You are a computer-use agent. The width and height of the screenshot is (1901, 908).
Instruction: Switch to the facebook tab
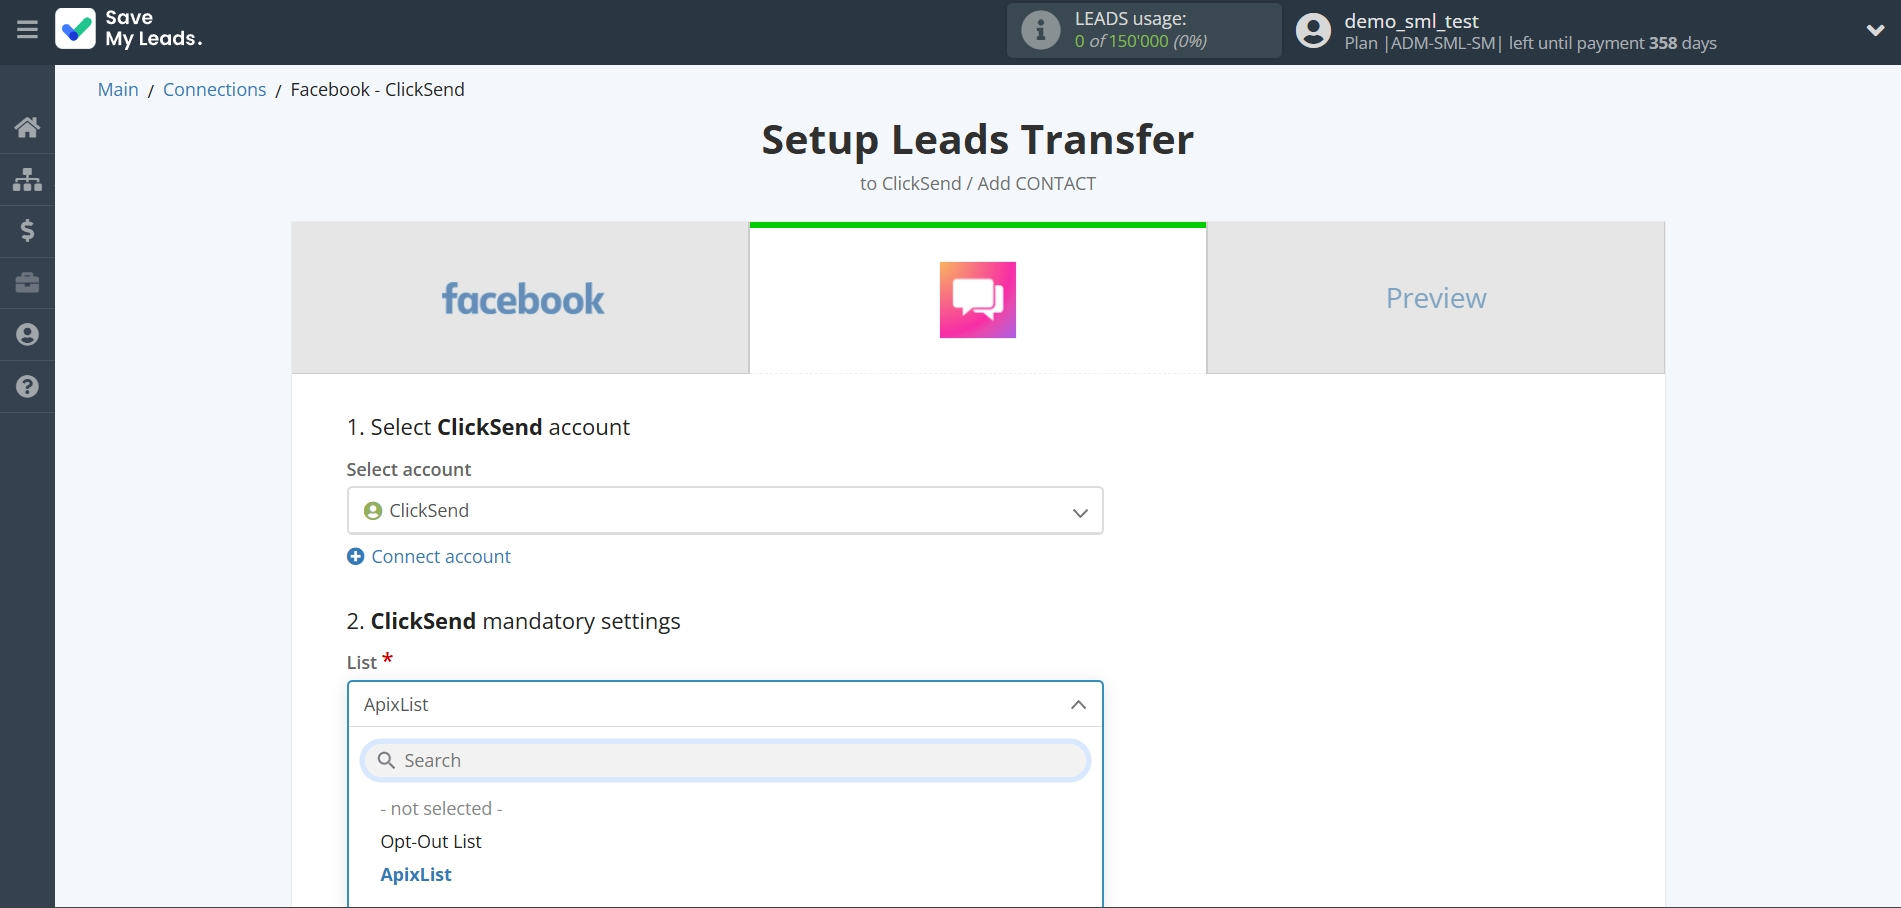[x=521, y=299]
